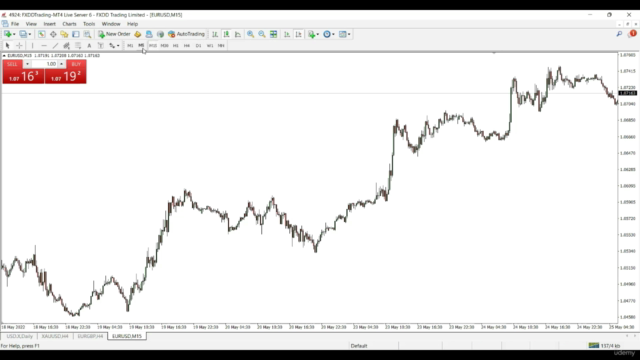Zoom out of the chart
This screenshot has height=360, width=640.
(x=262, y=34)
